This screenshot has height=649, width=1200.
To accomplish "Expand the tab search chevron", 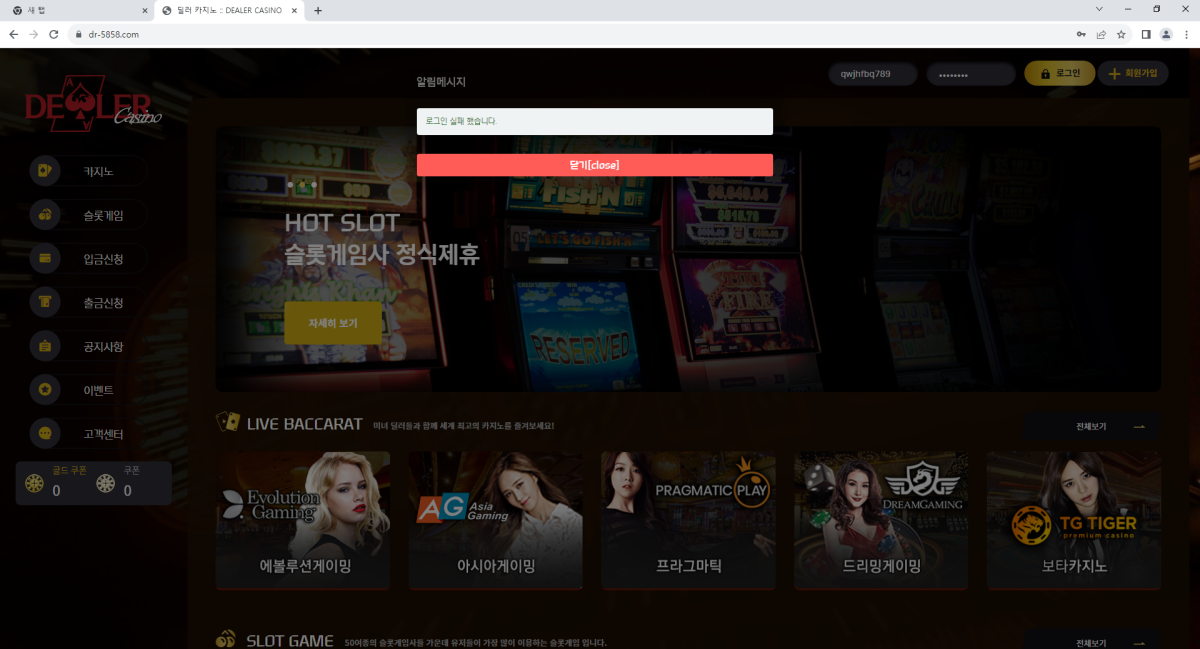I will (1100, 9).
